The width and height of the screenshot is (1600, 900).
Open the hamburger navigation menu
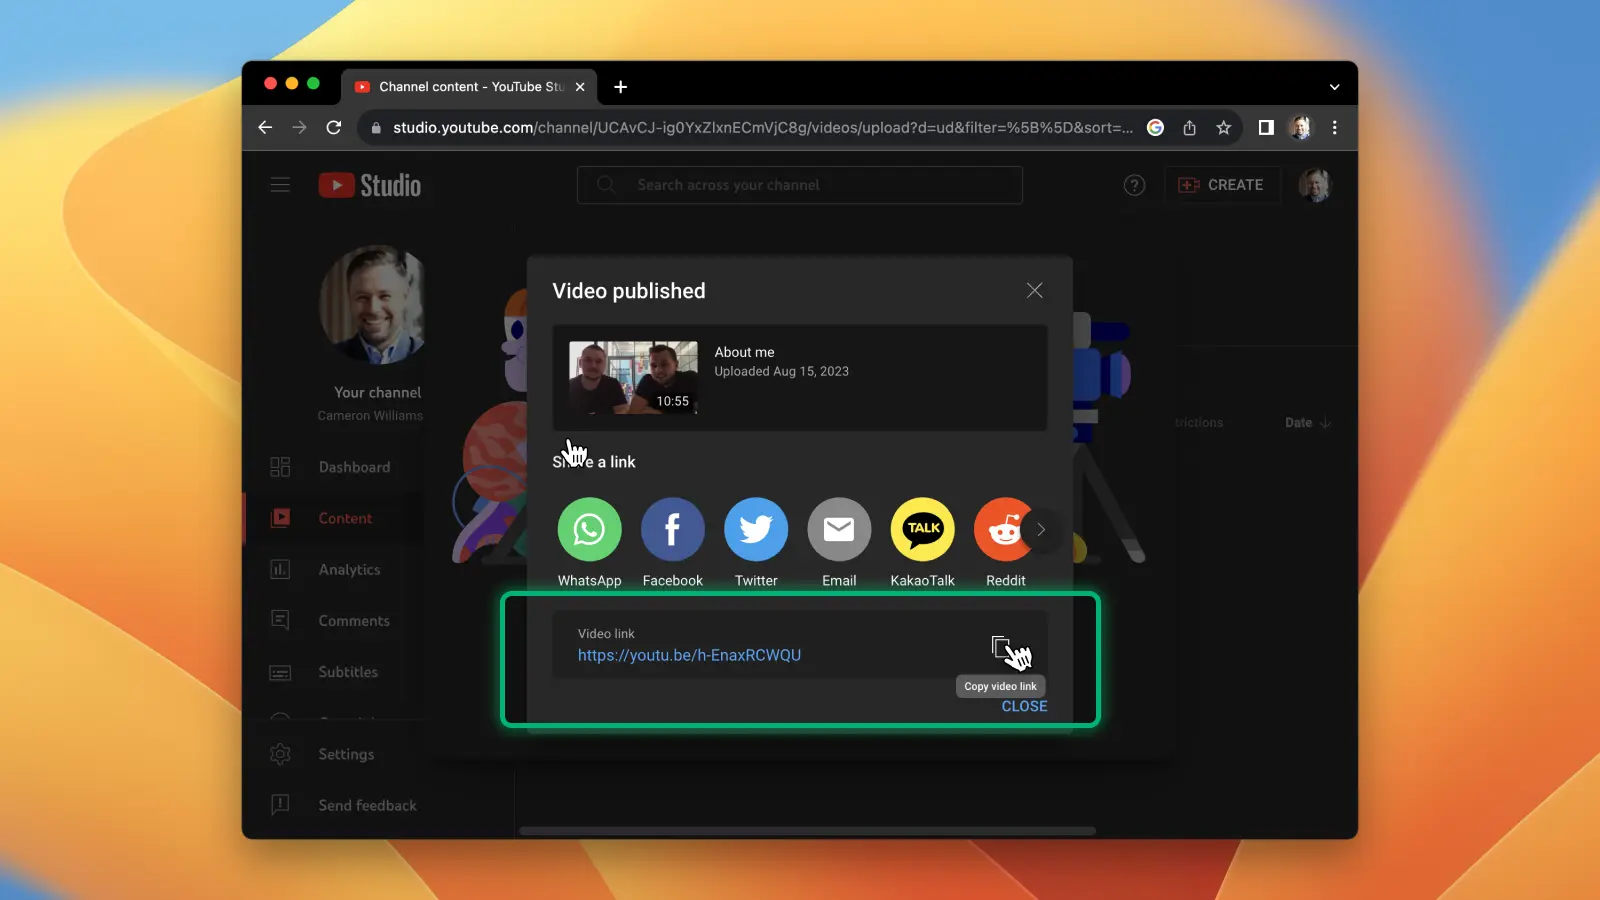click(280, 185)
